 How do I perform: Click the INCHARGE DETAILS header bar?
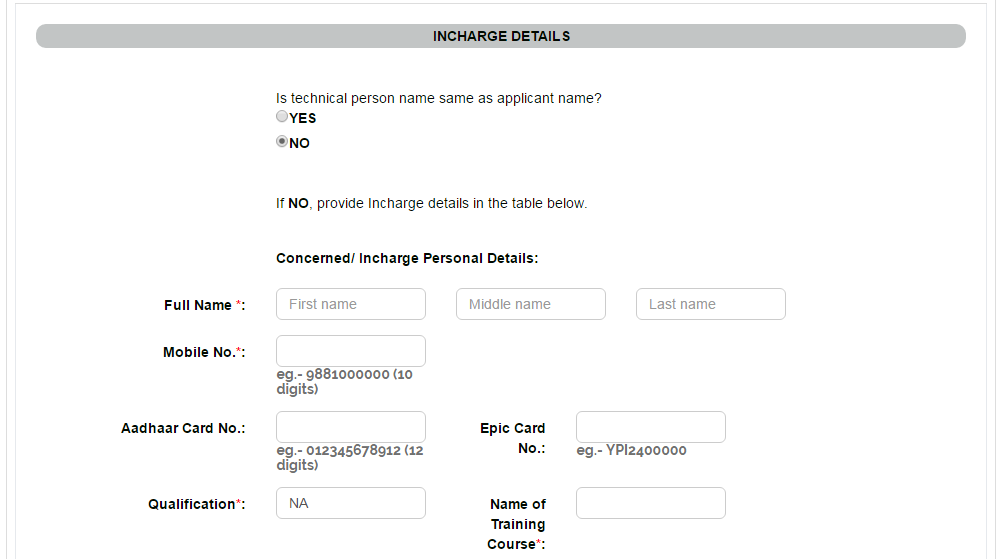[501, 36]
